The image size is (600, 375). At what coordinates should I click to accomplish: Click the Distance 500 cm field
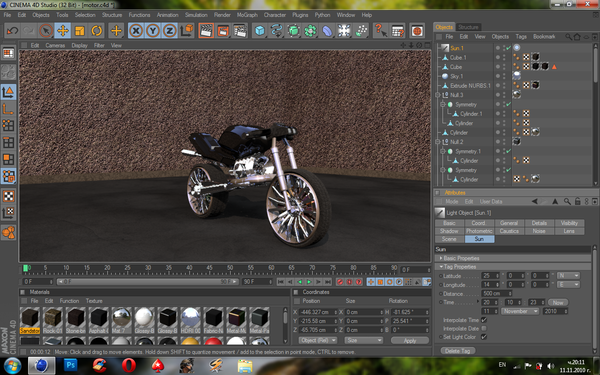[496, 293]
